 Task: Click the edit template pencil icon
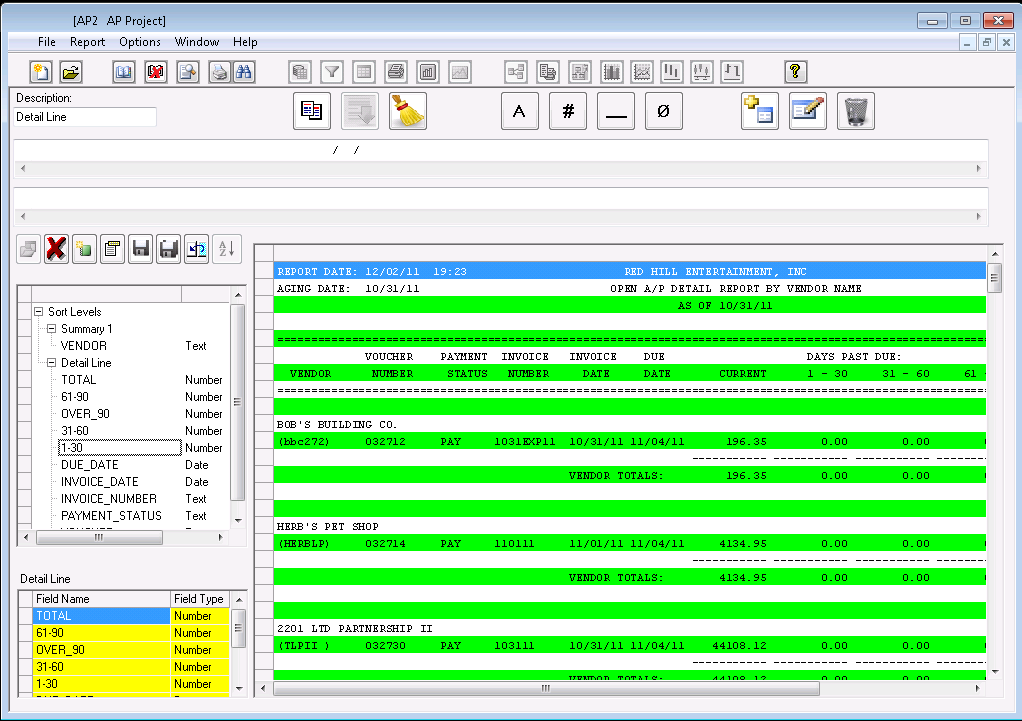tap(807, 111)
